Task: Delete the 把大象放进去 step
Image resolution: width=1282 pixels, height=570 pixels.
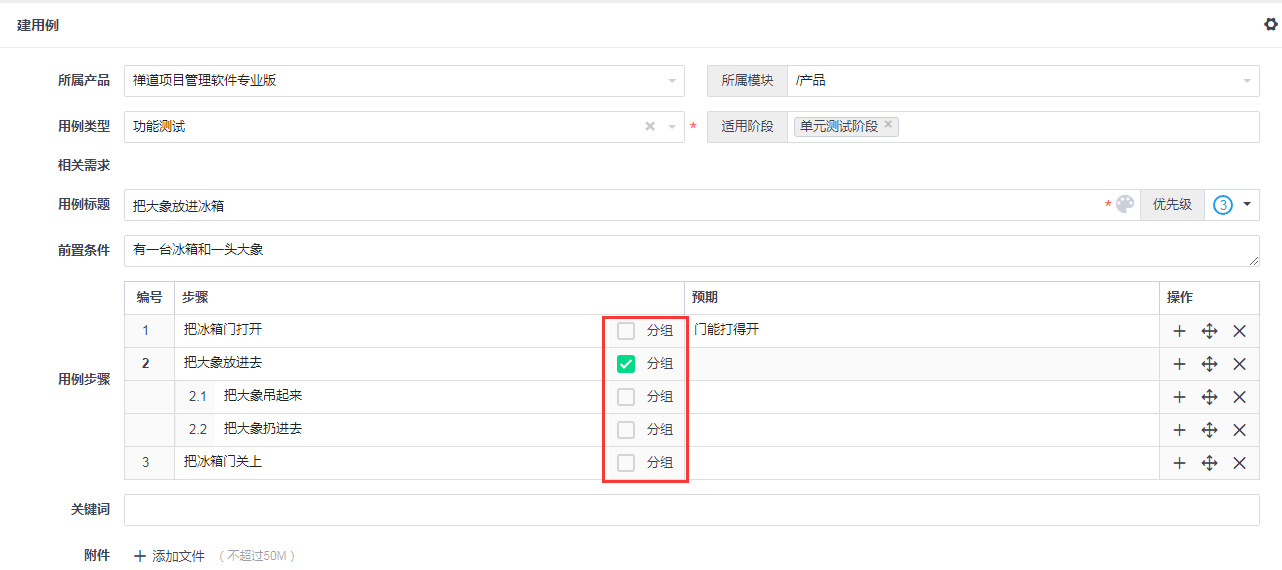Action: tap(1239, 364)
